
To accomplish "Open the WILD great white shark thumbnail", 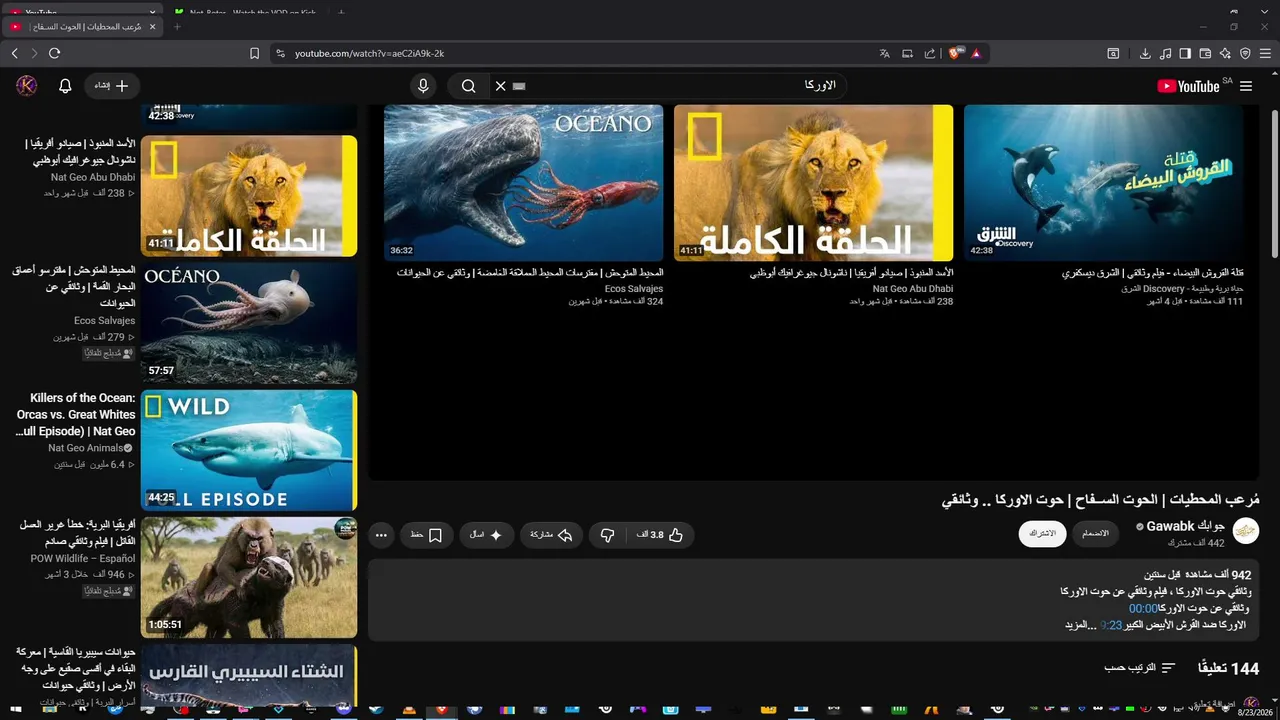I will [x=249, y=450].
